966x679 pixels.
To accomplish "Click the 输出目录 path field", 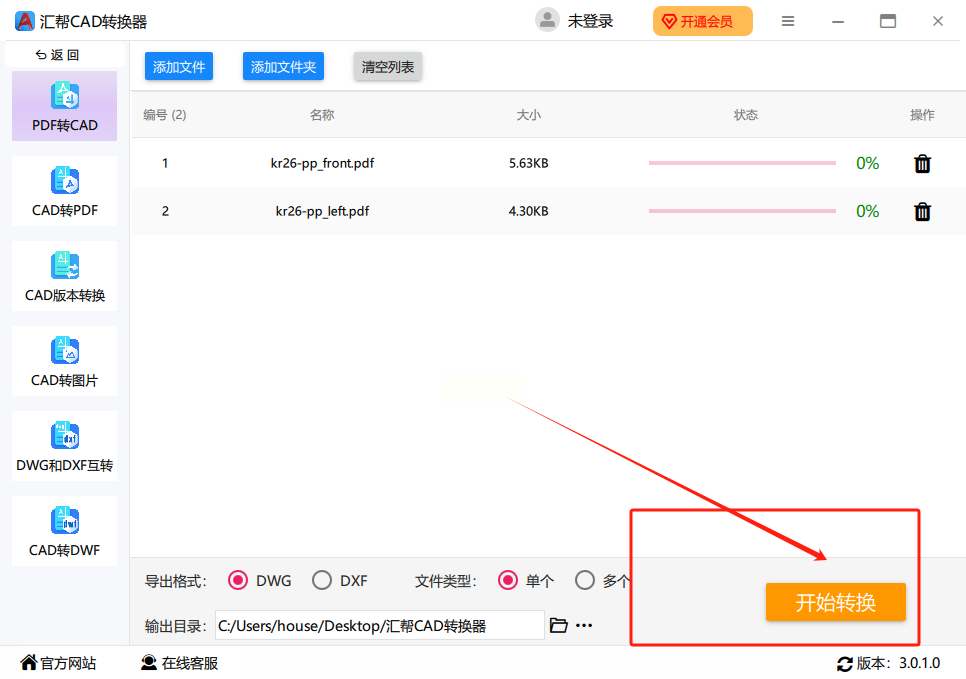I will [x=380, y=625].
